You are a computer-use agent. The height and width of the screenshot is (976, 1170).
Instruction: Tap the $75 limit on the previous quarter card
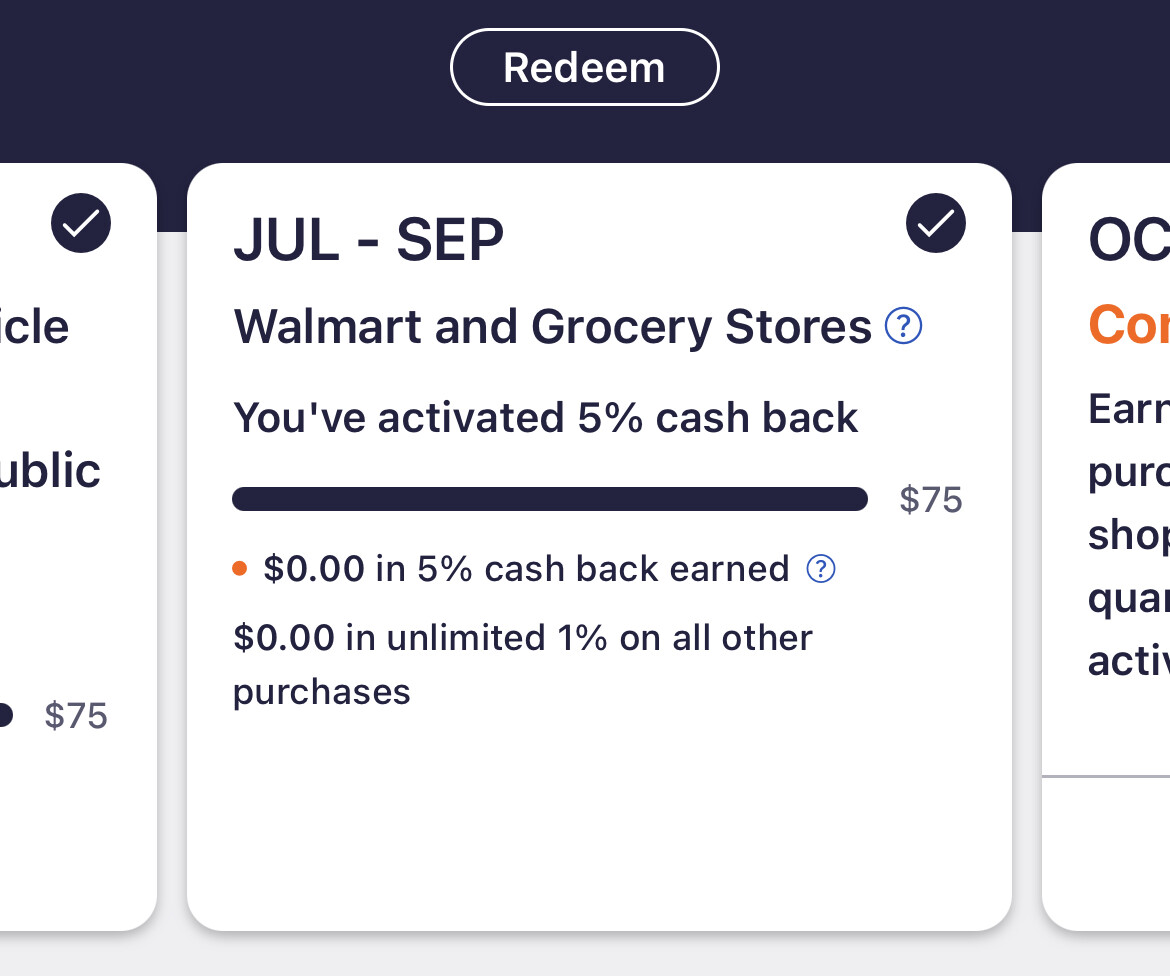(x=76, y=716)
